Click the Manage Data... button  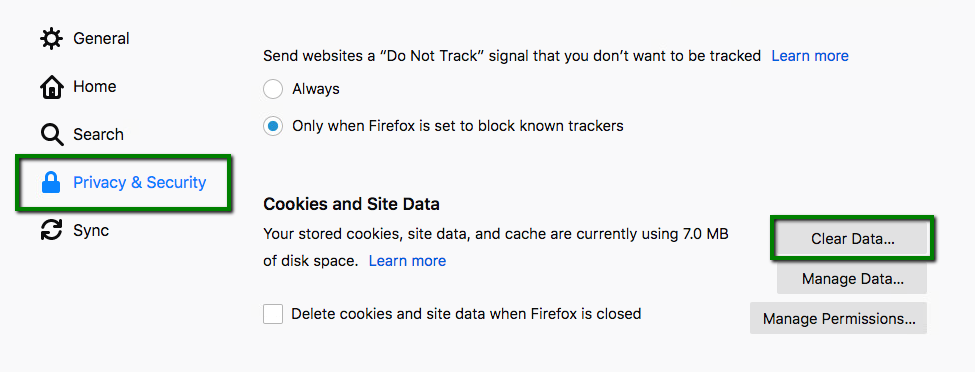[852, 279]
